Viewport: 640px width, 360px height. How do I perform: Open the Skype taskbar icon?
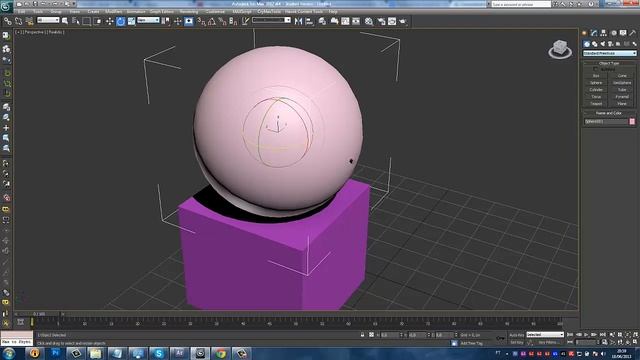158,353
